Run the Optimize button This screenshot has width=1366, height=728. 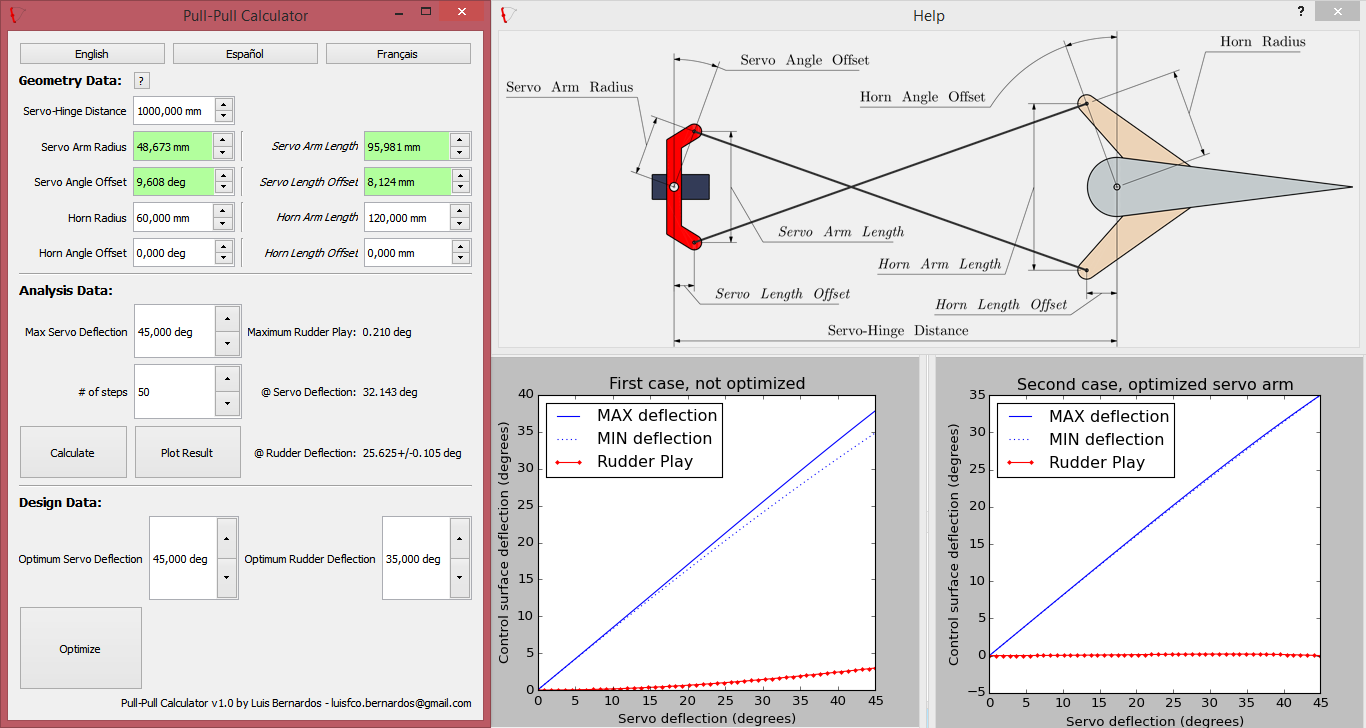pyautogui.click(x=80, y=649)
